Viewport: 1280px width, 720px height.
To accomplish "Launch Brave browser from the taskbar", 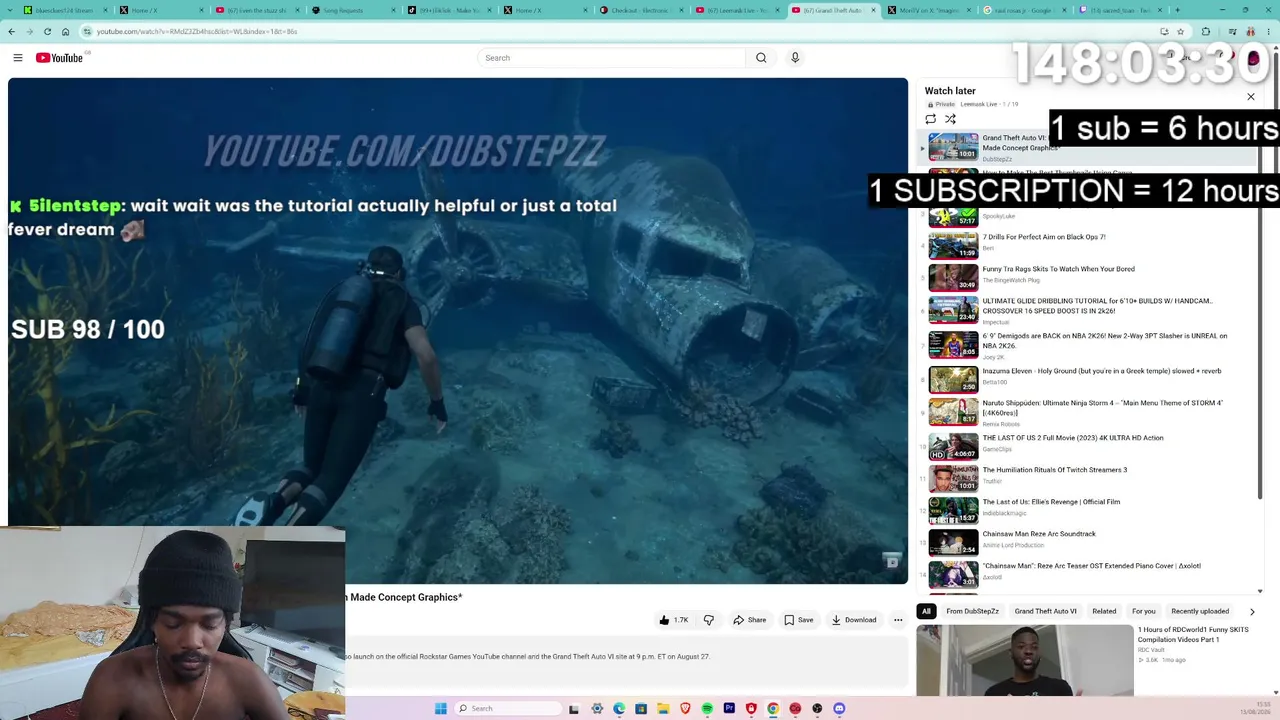I will [x=685, y=708].
